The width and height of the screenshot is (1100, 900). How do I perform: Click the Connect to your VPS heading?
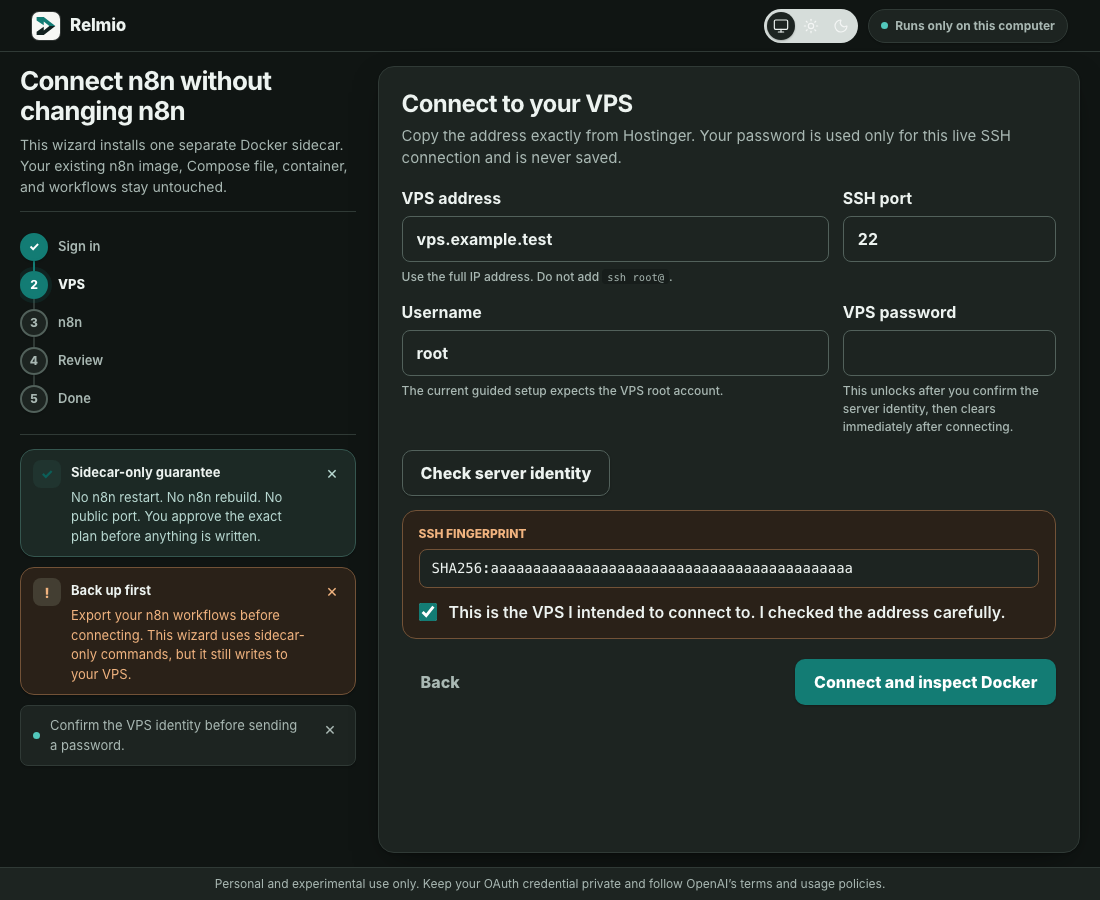(x=517, y=104)
